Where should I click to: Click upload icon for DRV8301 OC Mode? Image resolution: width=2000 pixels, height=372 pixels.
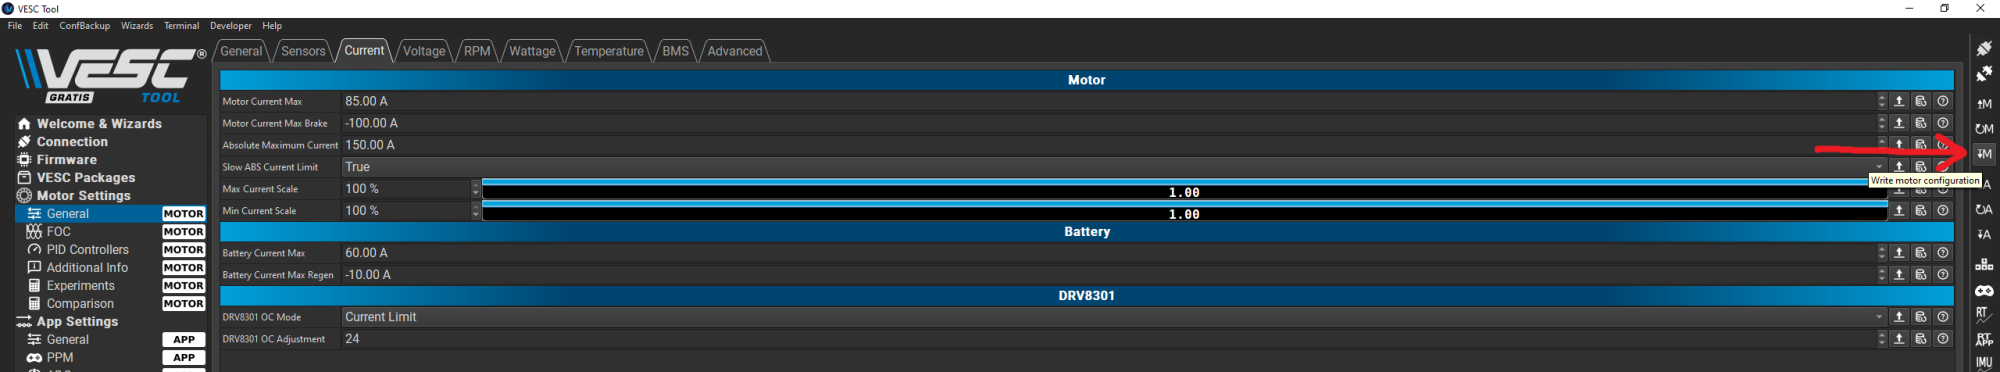point(1899,317)
